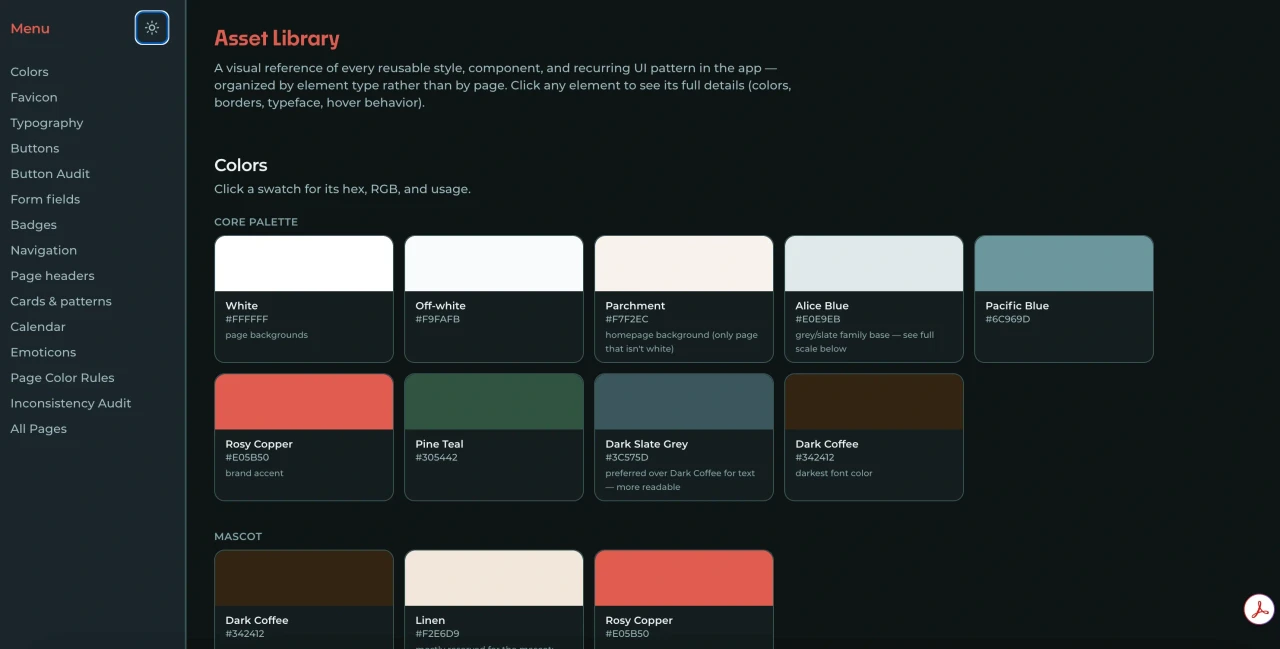Screen dimensions: 1280x649
Task: Select Rosy Copper in Core Palette
Action: [x=304, y=437]
